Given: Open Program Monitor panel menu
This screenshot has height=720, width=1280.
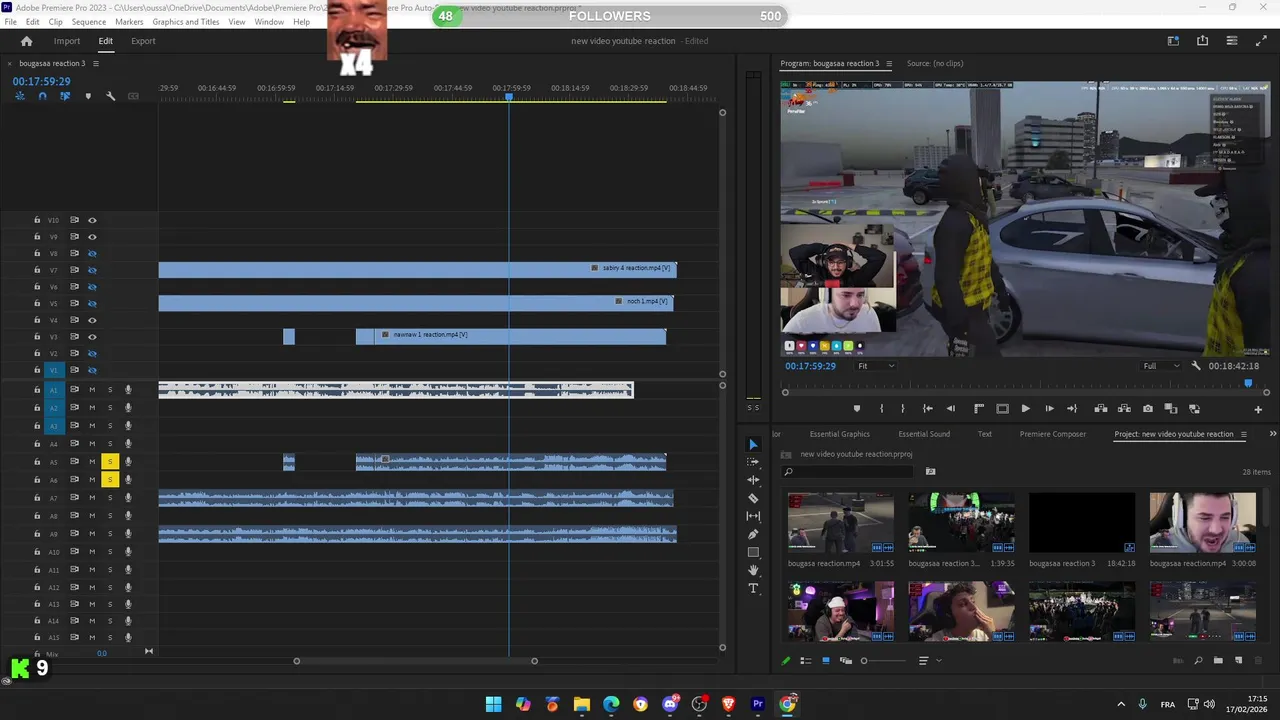Looking at the screenshot, I should tap(888, 64).
